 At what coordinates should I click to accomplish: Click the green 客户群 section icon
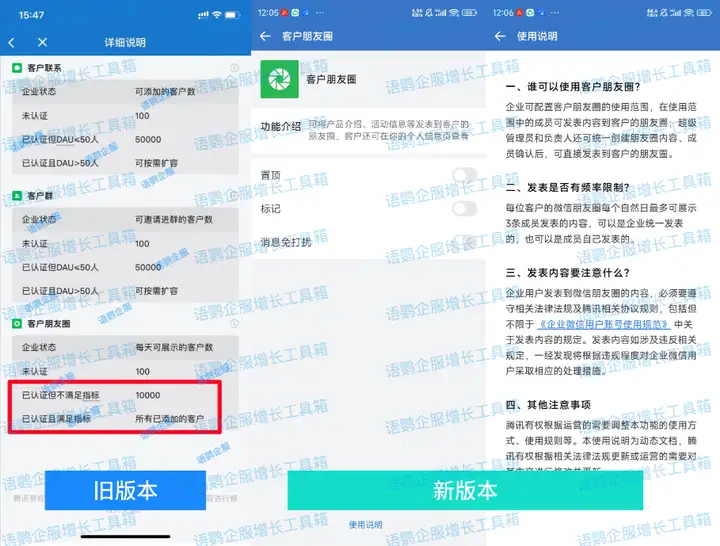[18, 196]
